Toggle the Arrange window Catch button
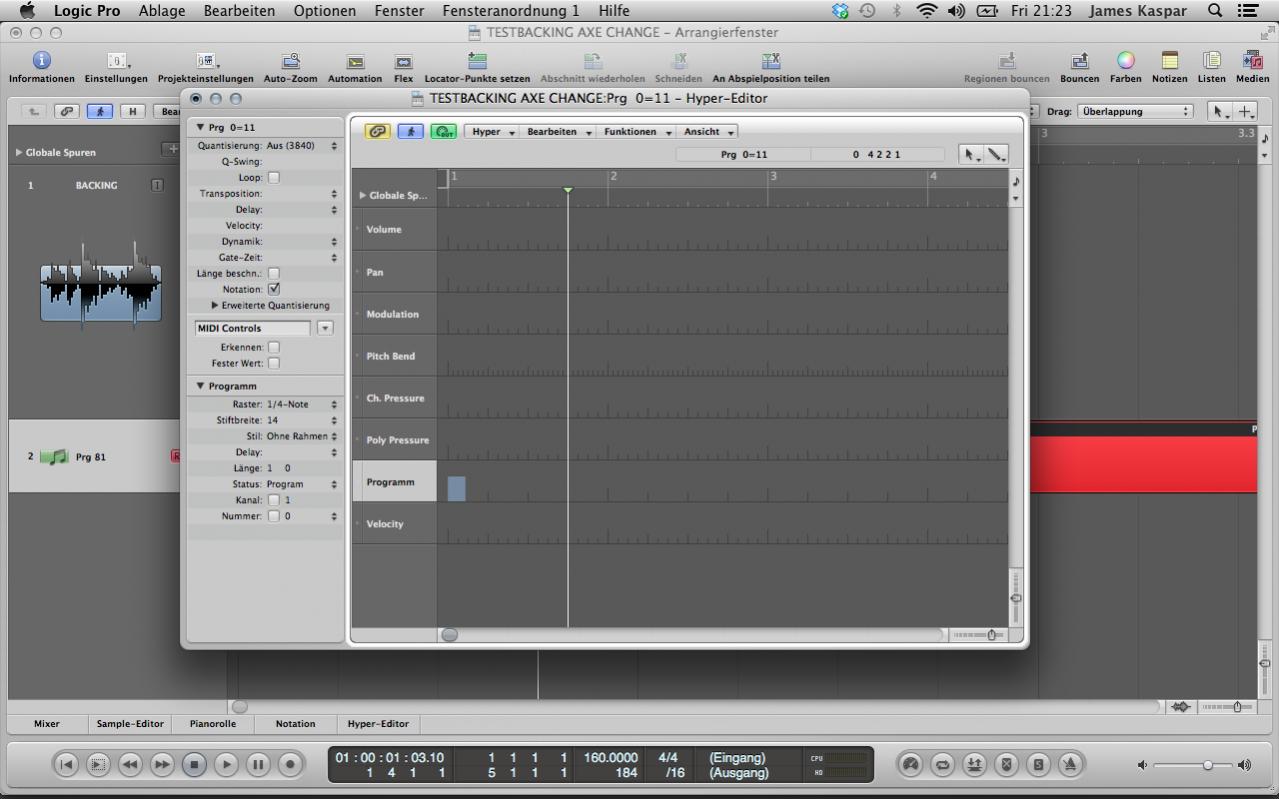Viewport: 1279px width, 799px height. point(100,112)
